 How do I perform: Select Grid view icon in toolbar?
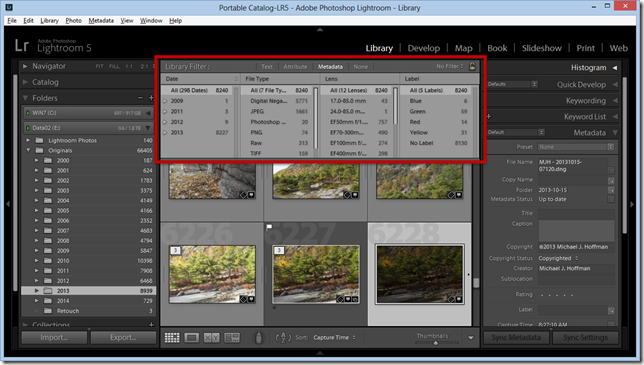[172, 337]
